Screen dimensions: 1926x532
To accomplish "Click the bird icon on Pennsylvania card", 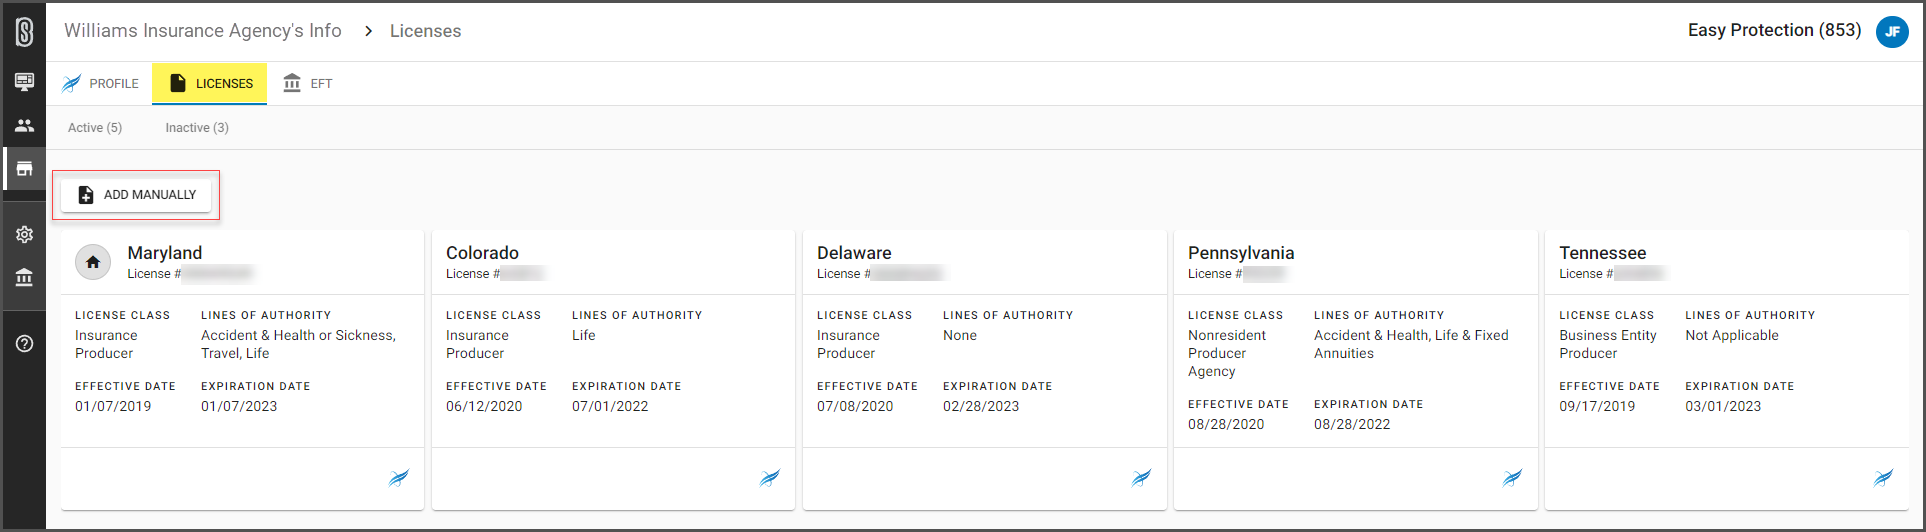I will pyautogui.click(x=1512, y=478).
